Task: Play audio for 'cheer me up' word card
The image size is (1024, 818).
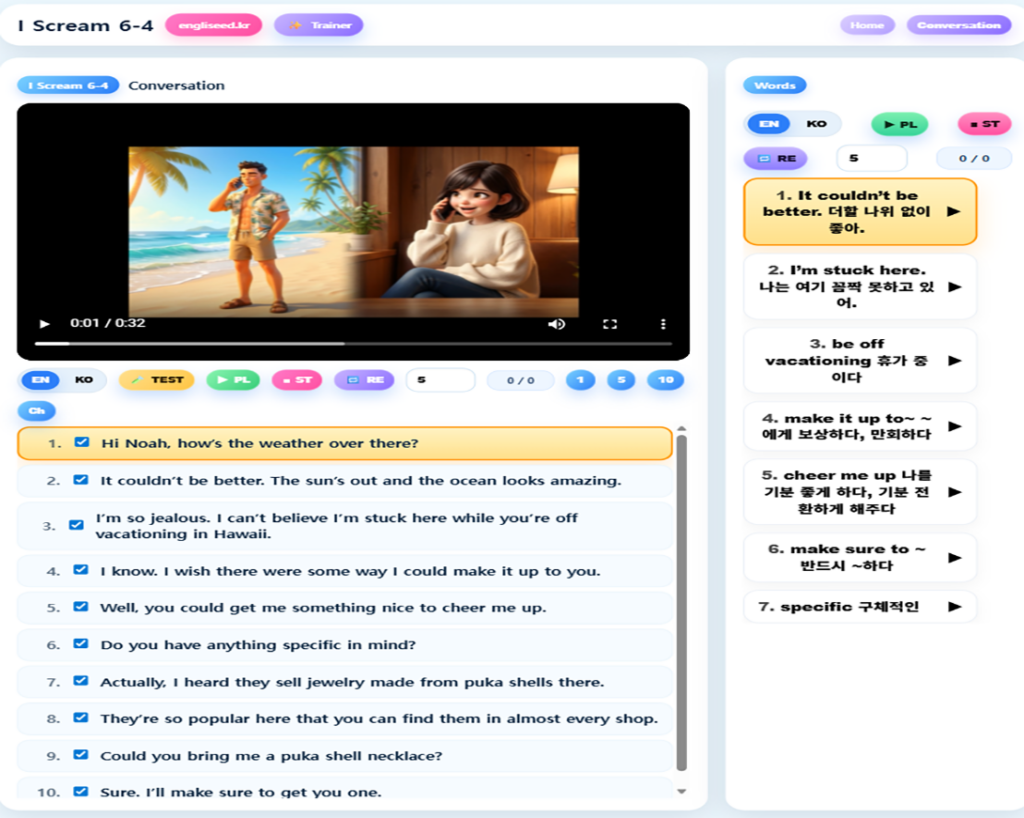Action: click(x=953, y=492)
